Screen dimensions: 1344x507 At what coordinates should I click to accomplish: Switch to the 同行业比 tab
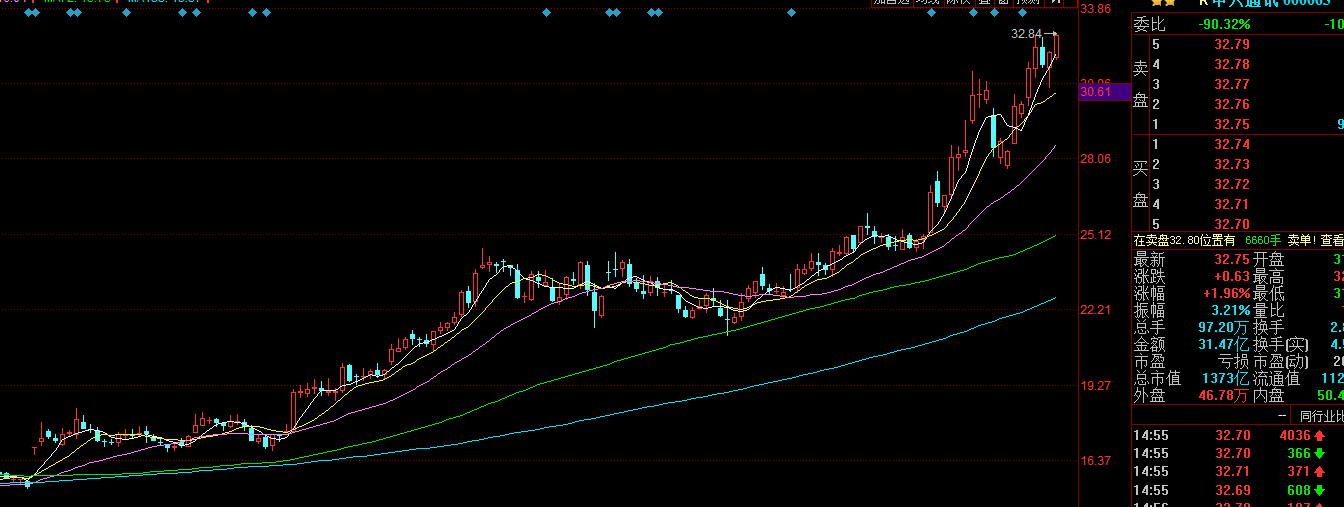pos(1321,415)
